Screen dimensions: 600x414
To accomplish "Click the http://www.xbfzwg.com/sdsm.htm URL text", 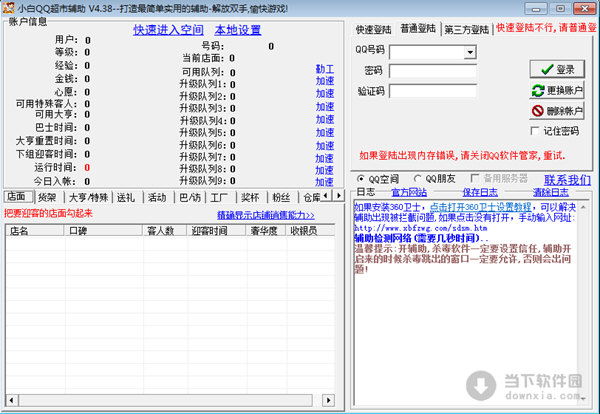I will [x=420, y=228].
